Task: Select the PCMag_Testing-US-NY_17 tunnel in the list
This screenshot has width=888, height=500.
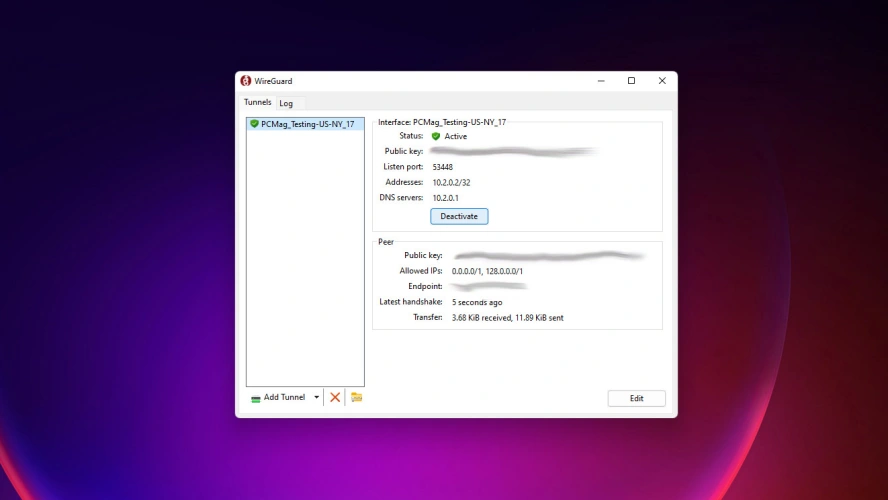Action: tap(307, 124)
